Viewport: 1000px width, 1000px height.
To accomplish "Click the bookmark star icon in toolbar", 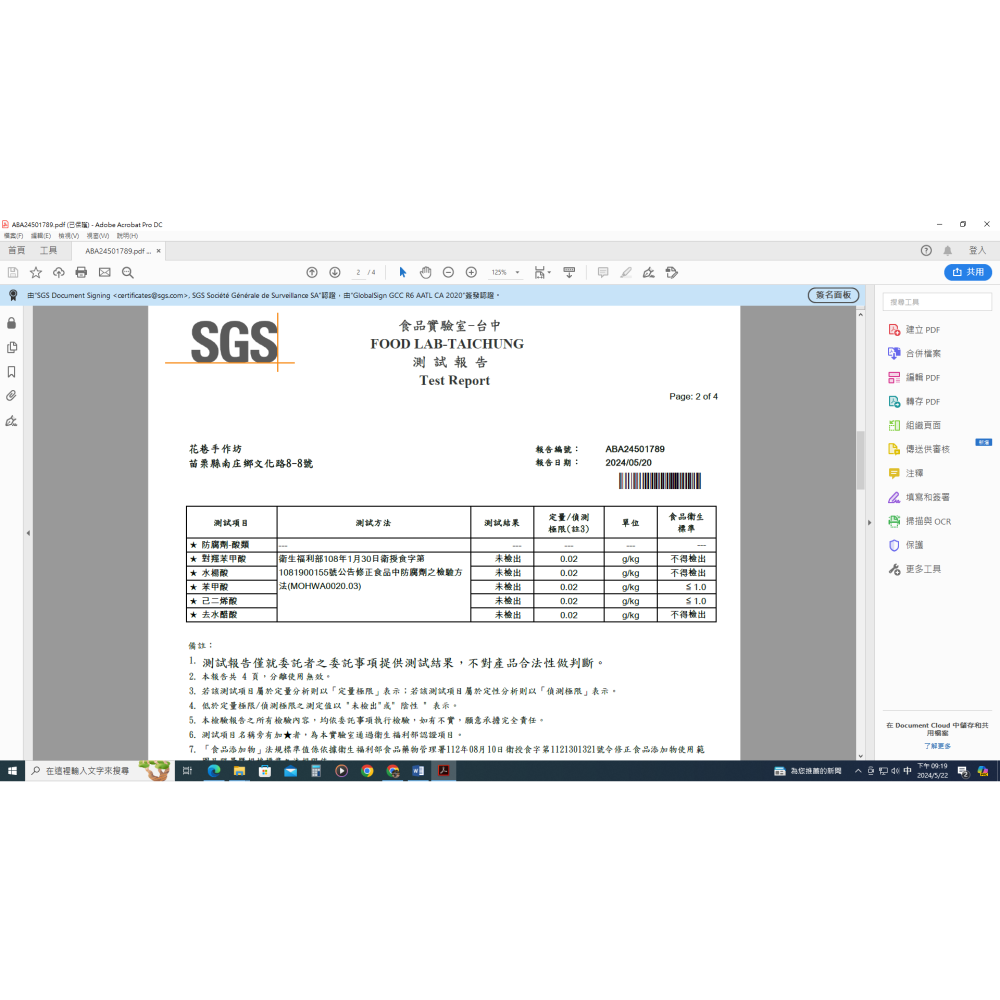I will 36,272.
